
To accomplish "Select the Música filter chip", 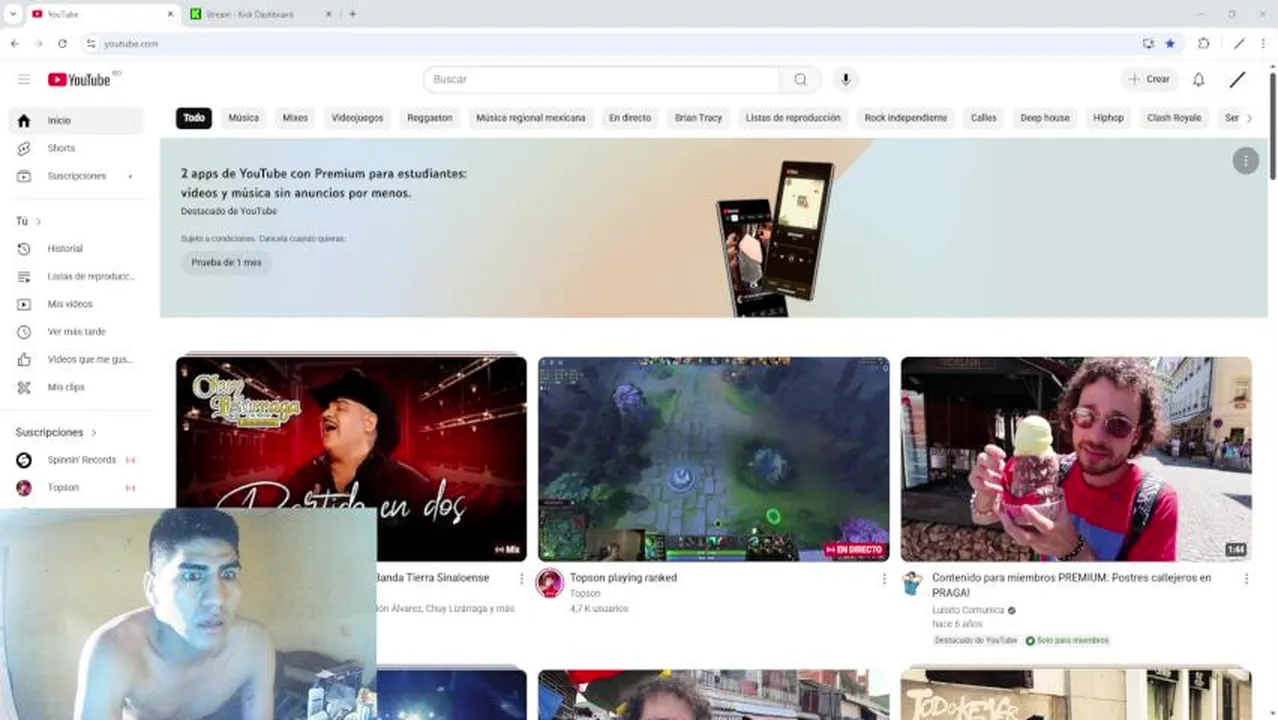I will [243, 118].
